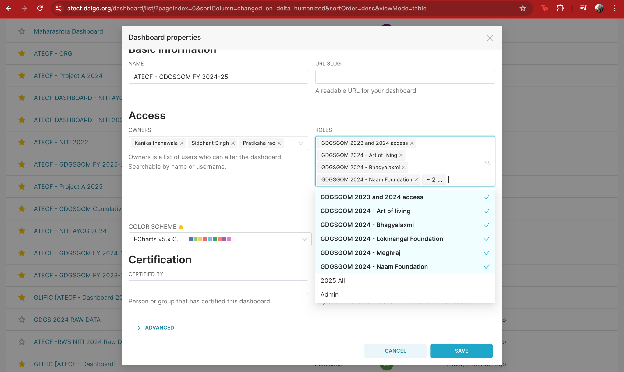624x372 pixels.
Task: Reload the page with the refresh icon
Action: point(40,8)
